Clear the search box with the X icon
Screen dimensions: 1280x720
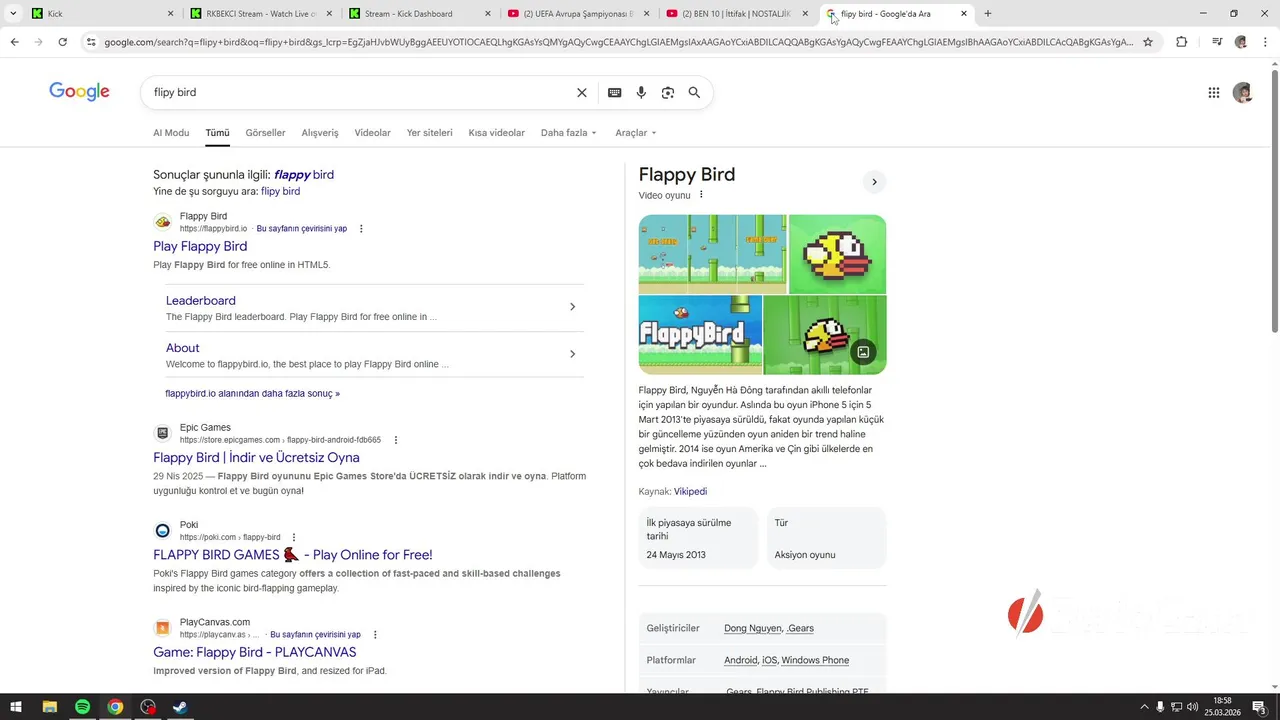pyautogui.click(x=582, y=92)
